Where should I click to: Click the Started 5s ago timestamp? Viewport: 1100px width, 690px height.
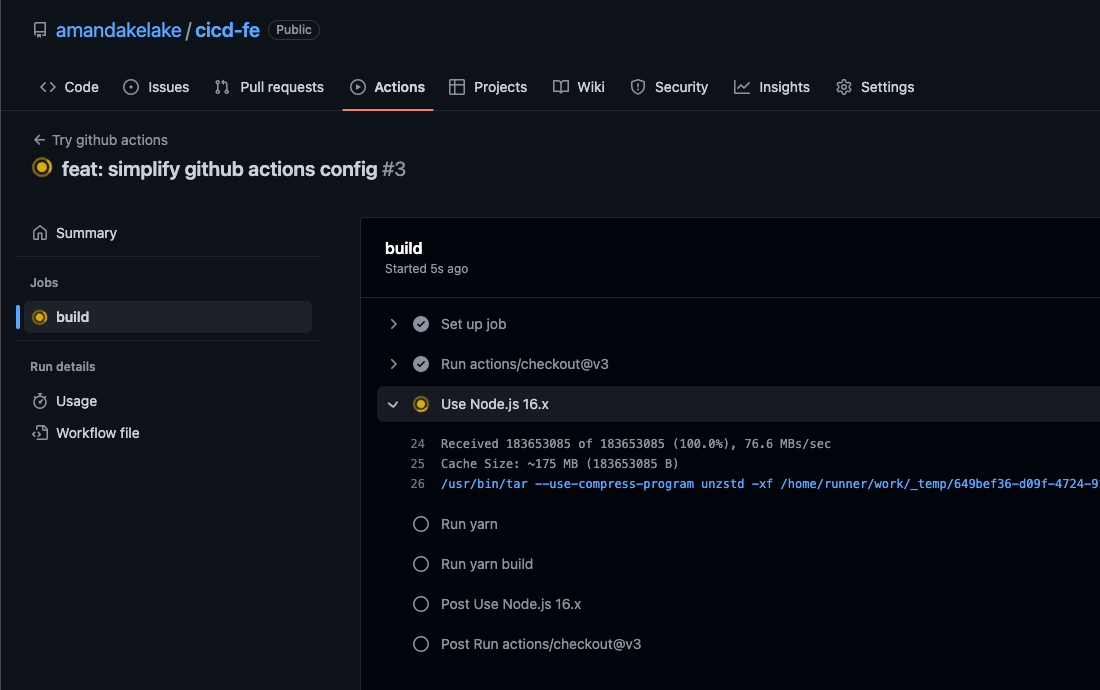(427, 269)
